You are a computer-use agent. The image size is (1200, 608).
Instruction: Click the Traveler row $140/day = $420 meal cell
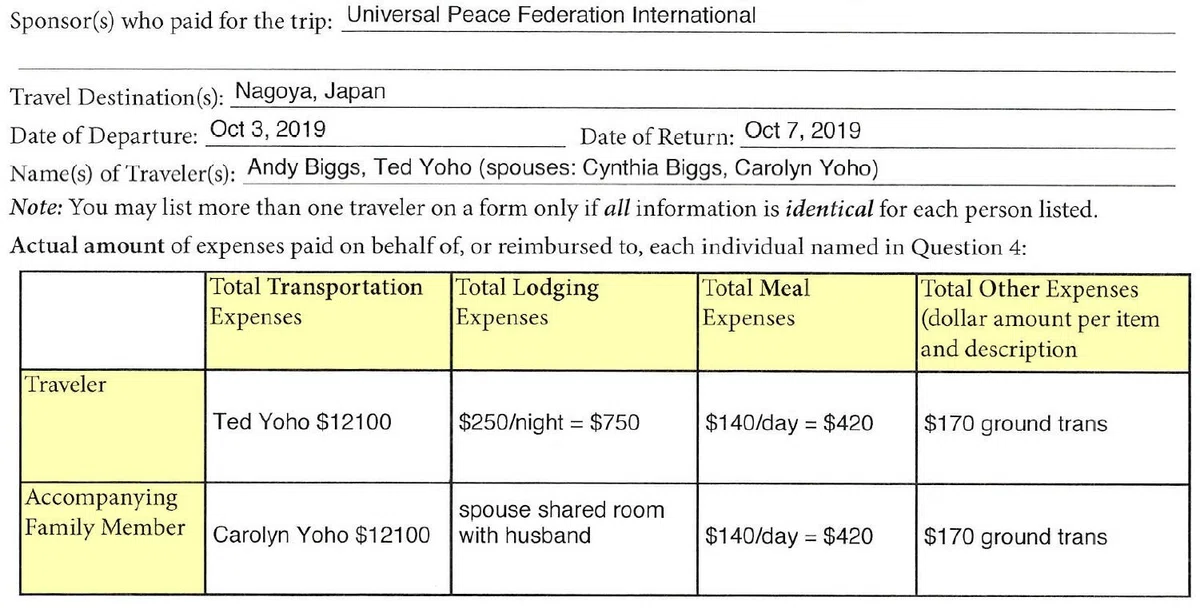(806, 426)
